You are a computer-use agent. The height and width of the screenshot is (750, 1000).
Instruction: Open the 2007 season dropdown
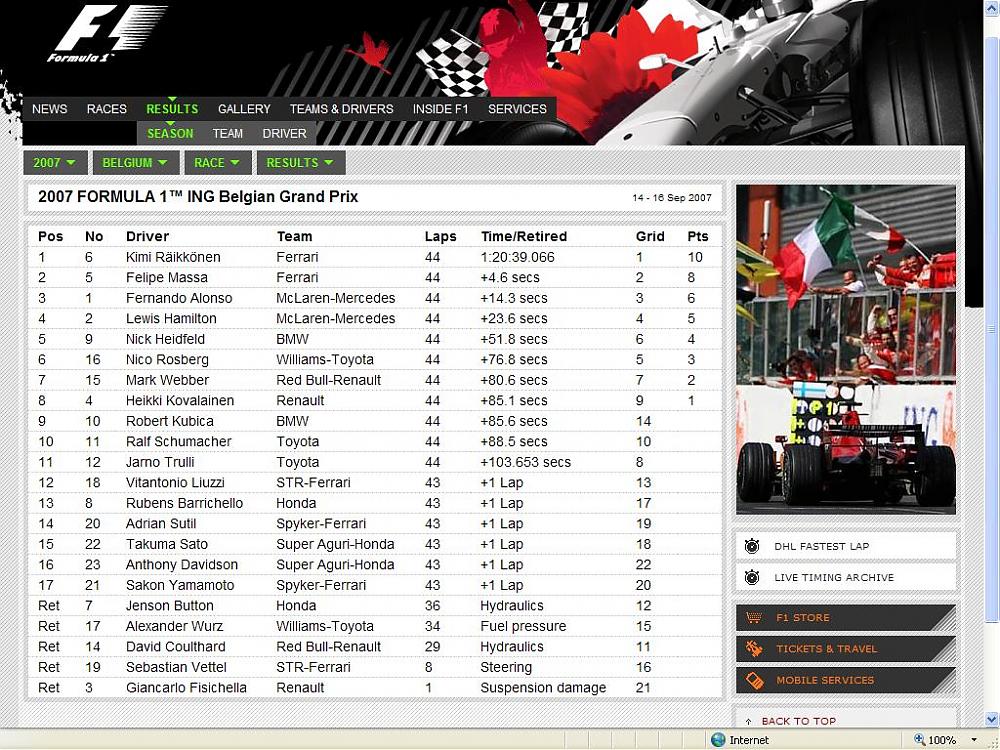[x=55, y=163]
